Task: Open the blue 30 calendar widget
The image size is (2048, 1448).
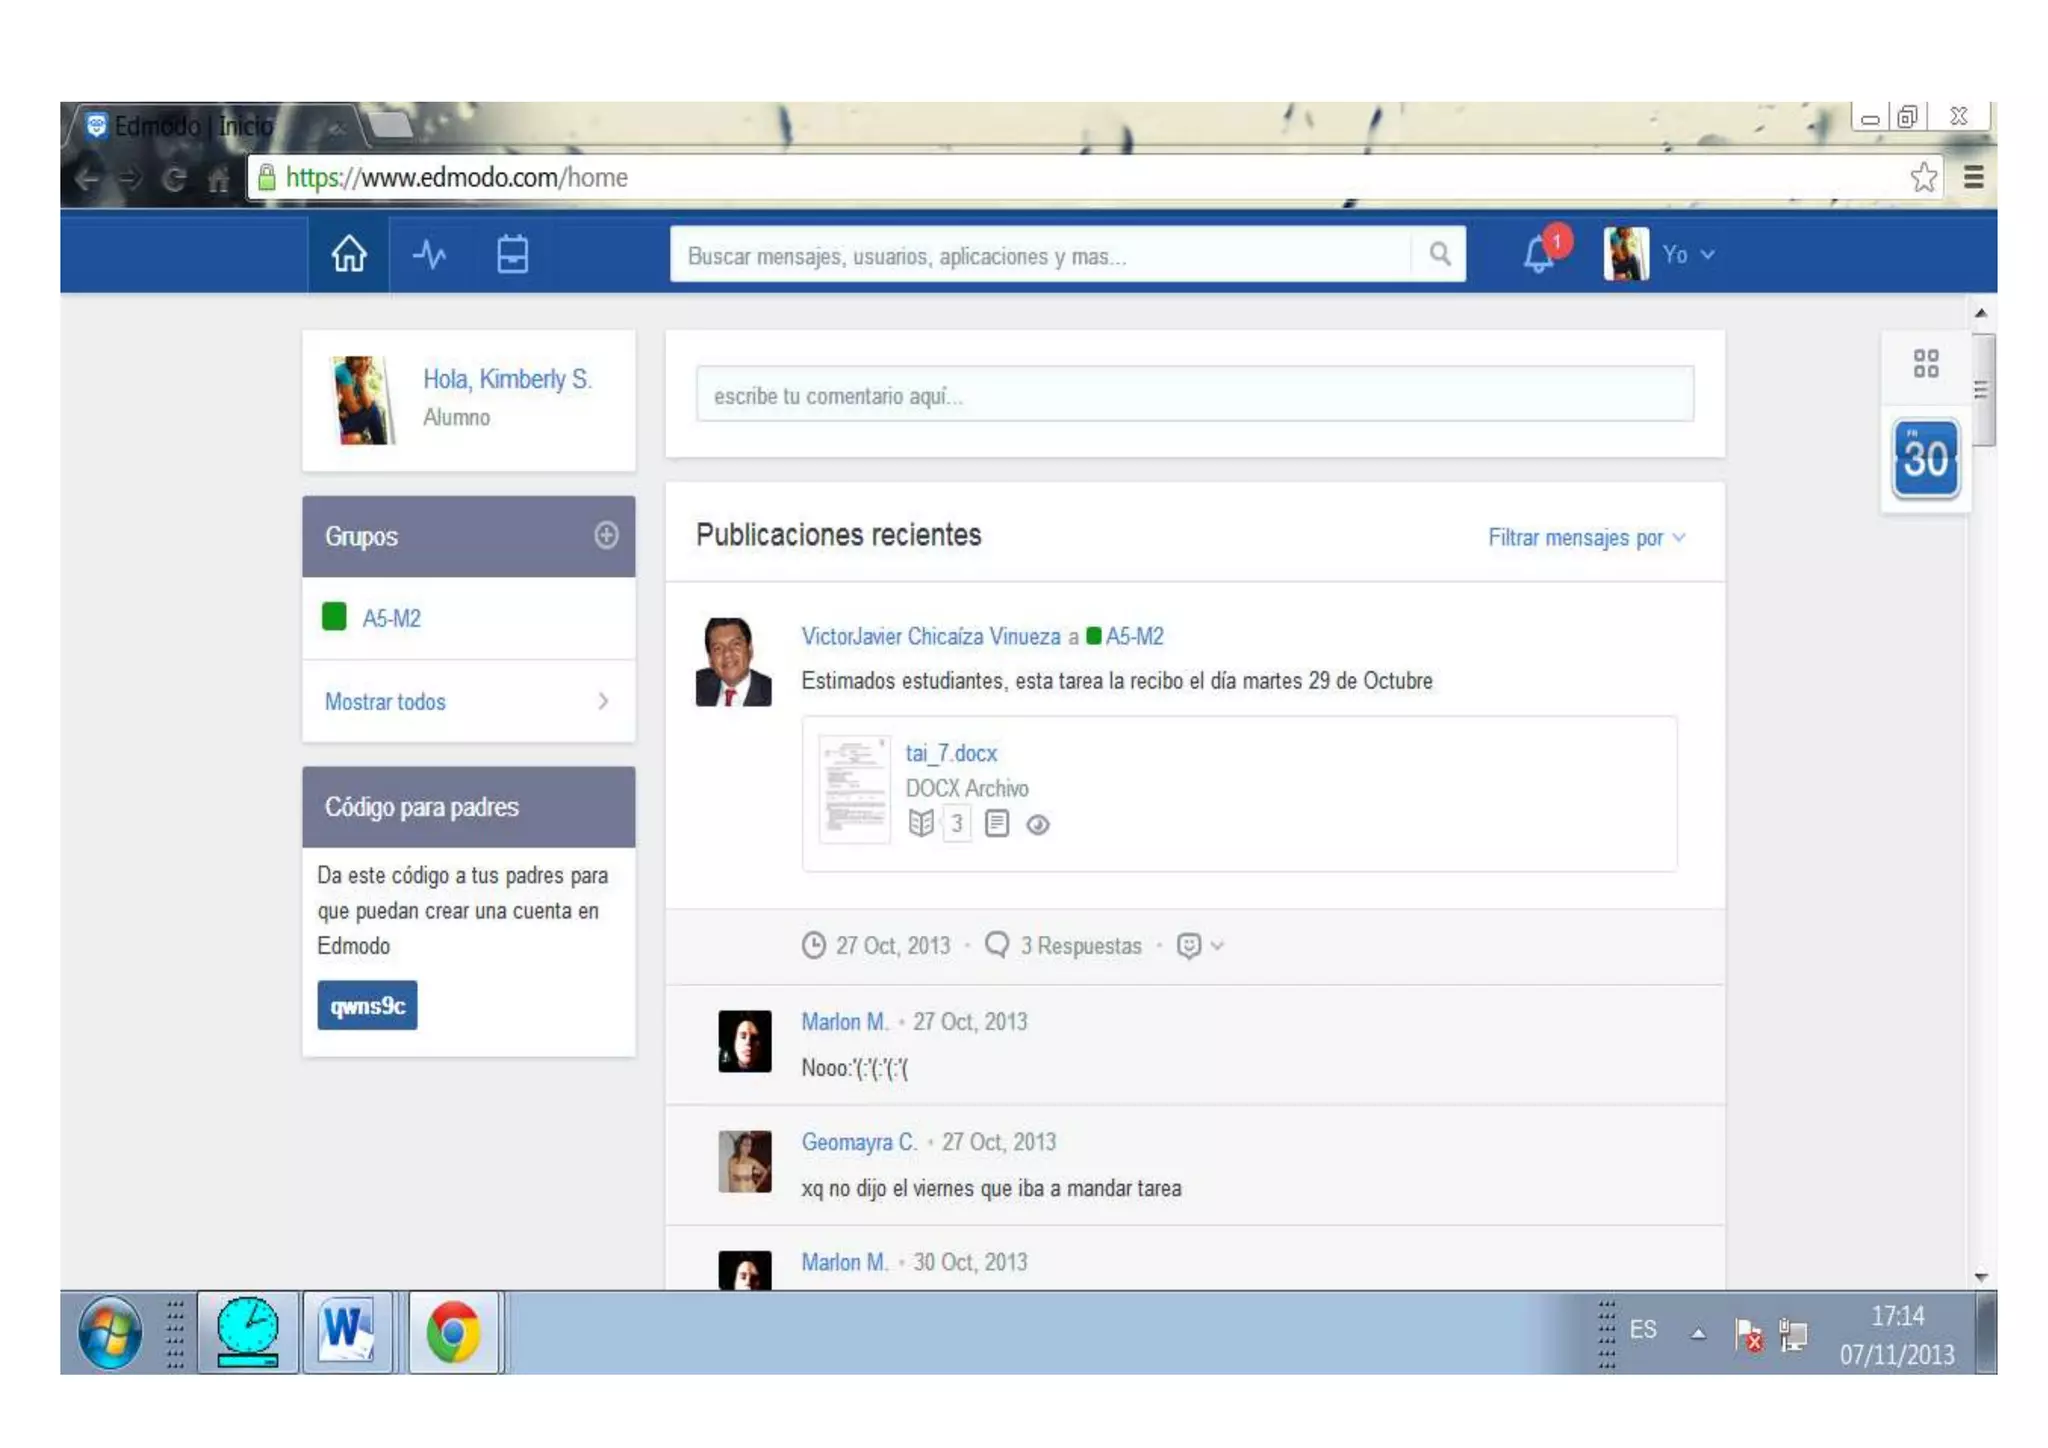Action: (1925, 459)
